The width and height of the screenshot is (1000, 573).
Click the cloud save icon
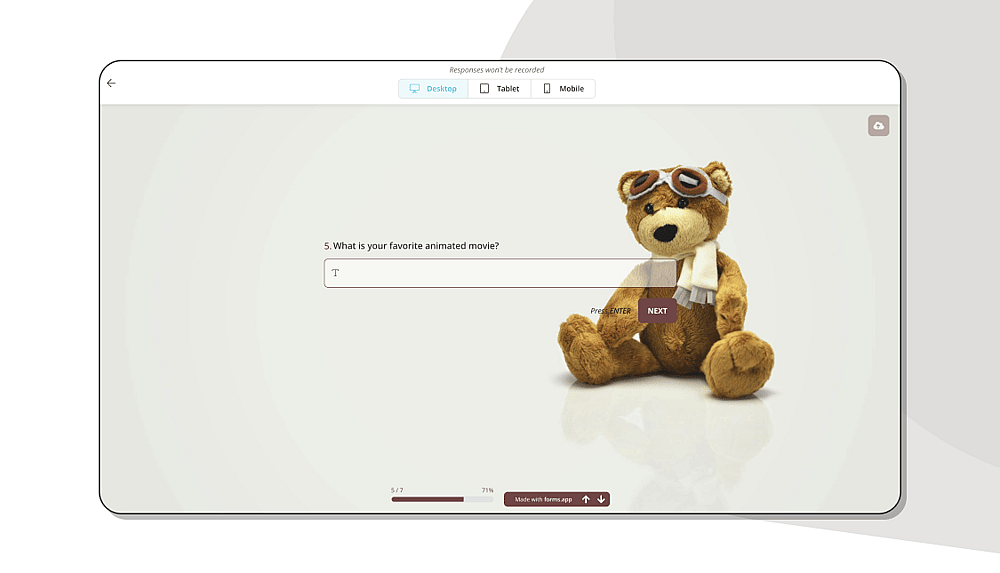point(878,126)
